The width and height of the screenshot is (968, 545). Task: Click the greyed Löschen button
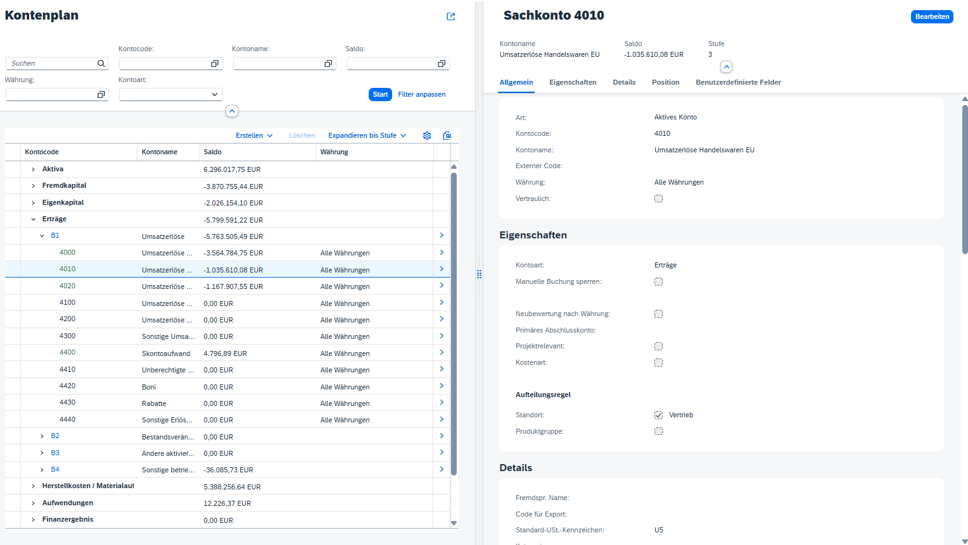pyautogui.click(x=302, y=135)
